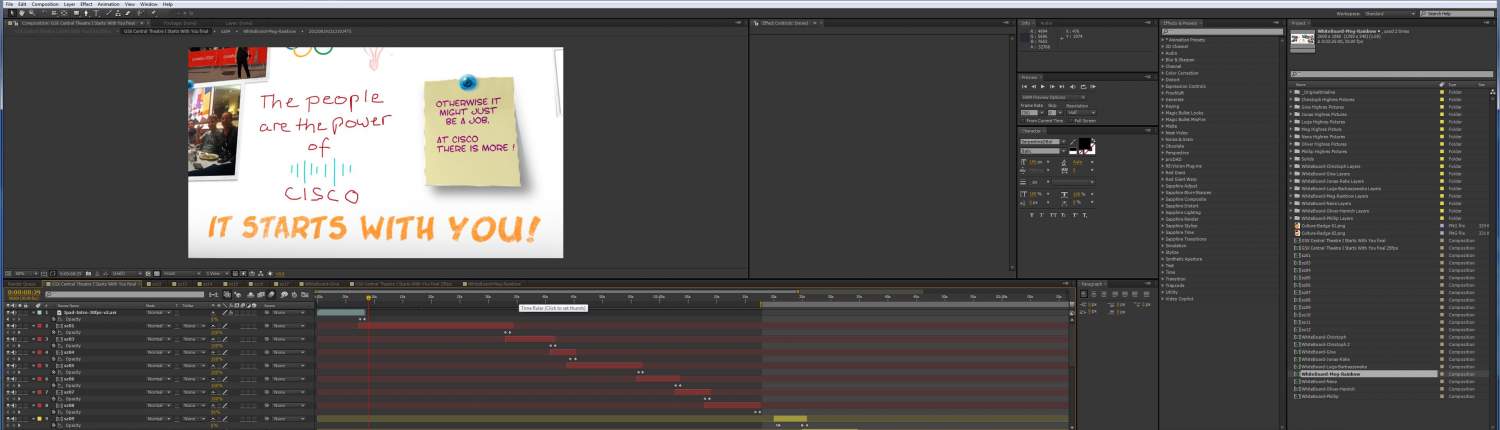Toggle Hide Shy Layers in timeline
This screenshot has width=1500, height=430.
(250, 294)
